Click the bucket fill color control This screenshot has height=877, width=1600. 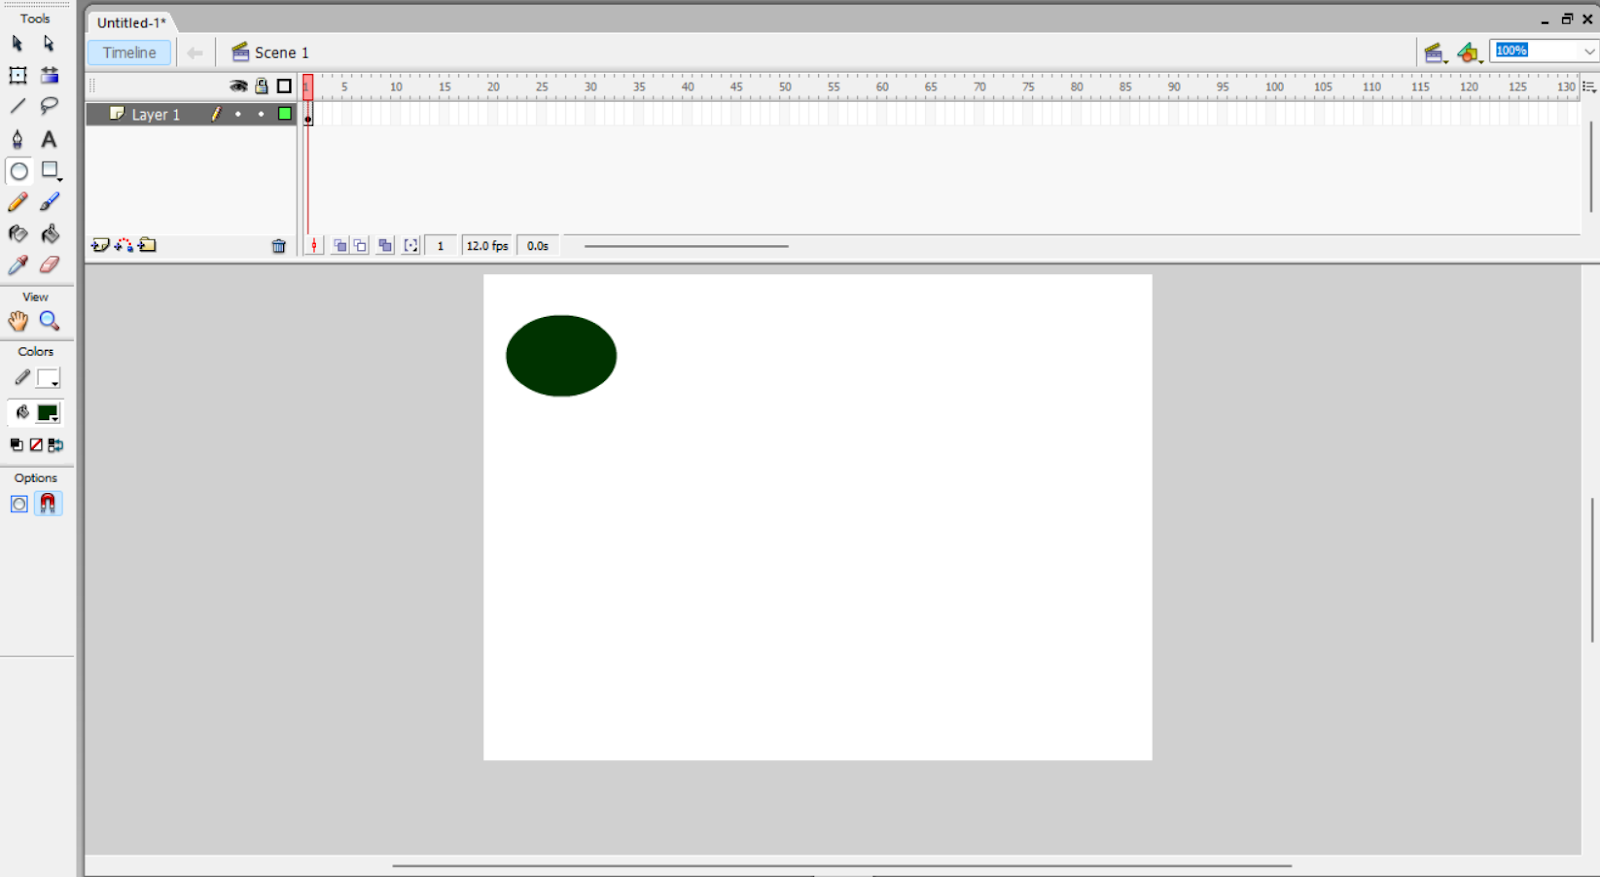tap(21, 413)
